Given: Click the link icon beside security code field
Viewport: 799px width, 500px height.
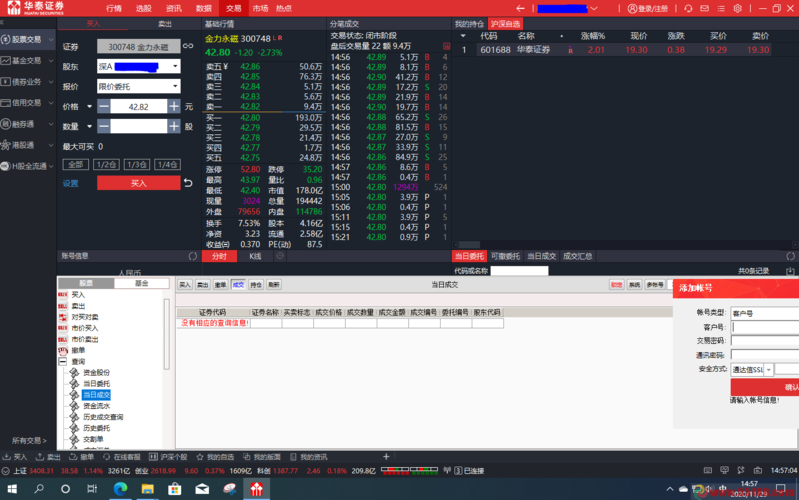Looking at the screenshot, I should click(188, 46).
